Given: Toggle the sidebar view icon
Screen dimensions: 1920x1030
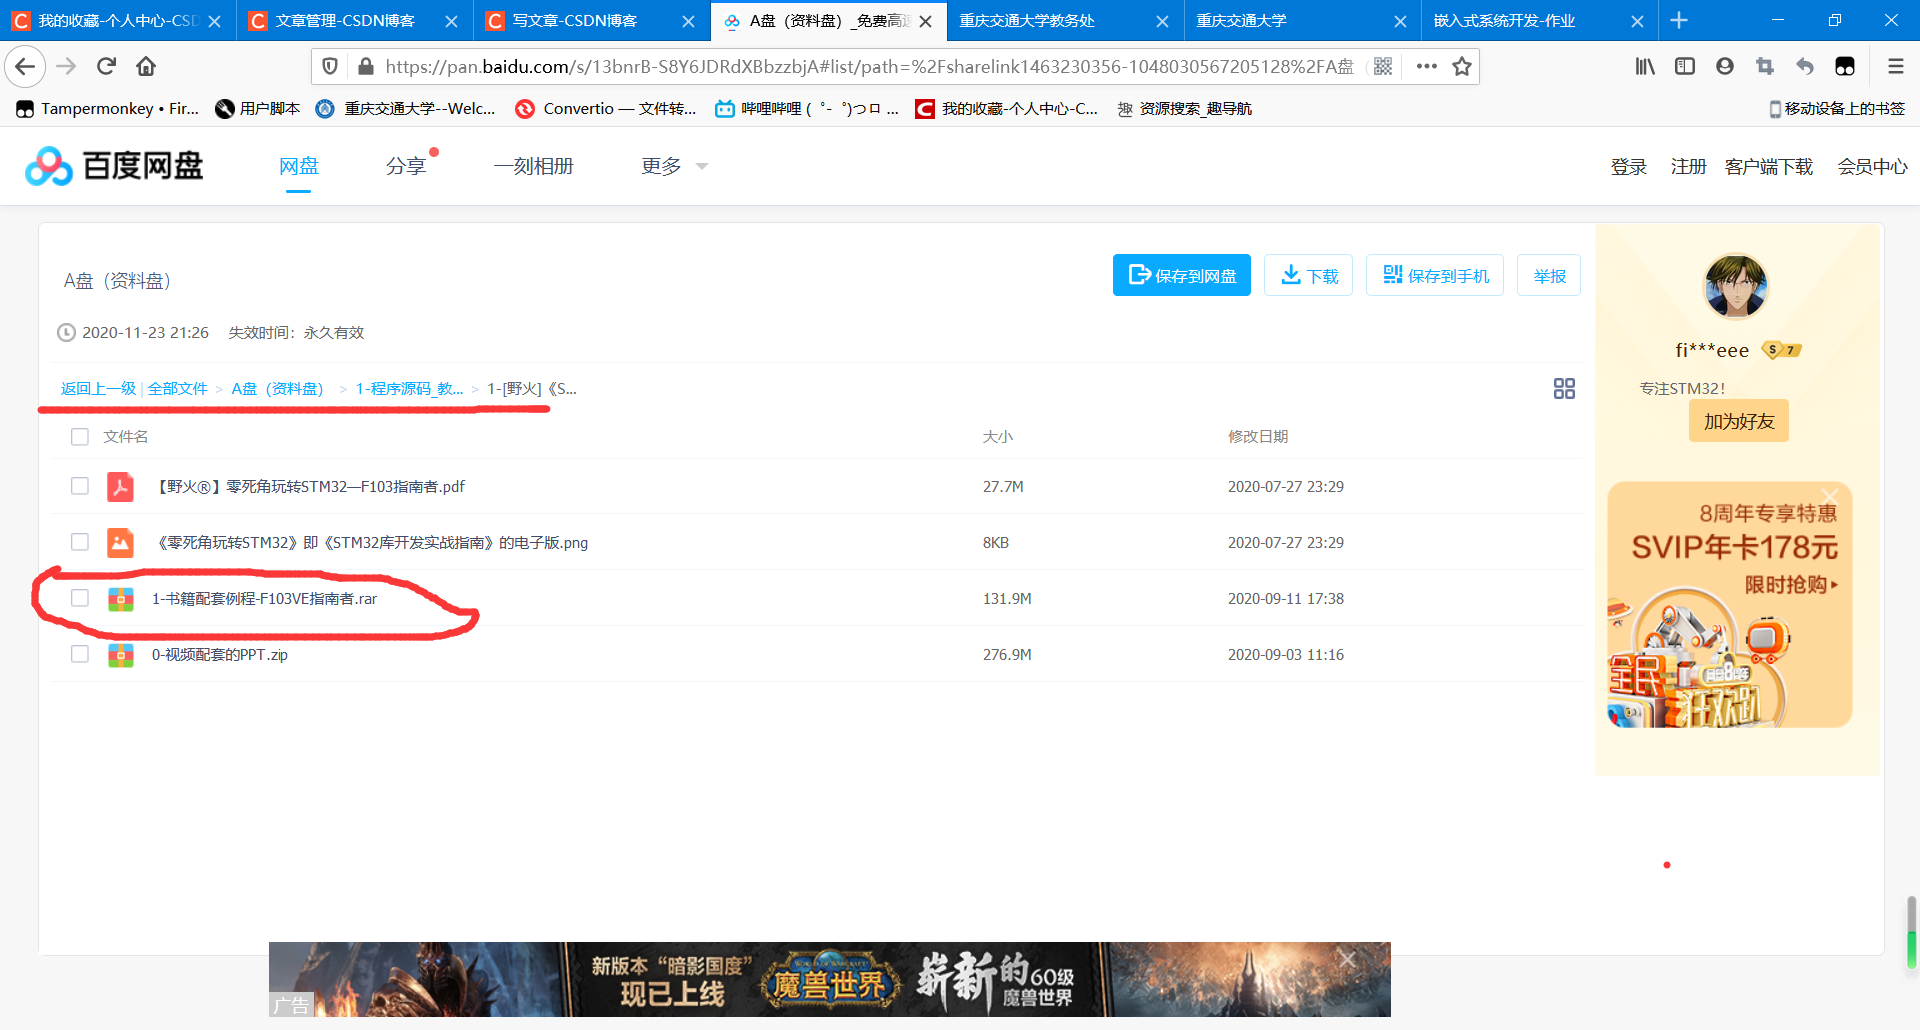Looking at the screenshot, I should 1685,66.
